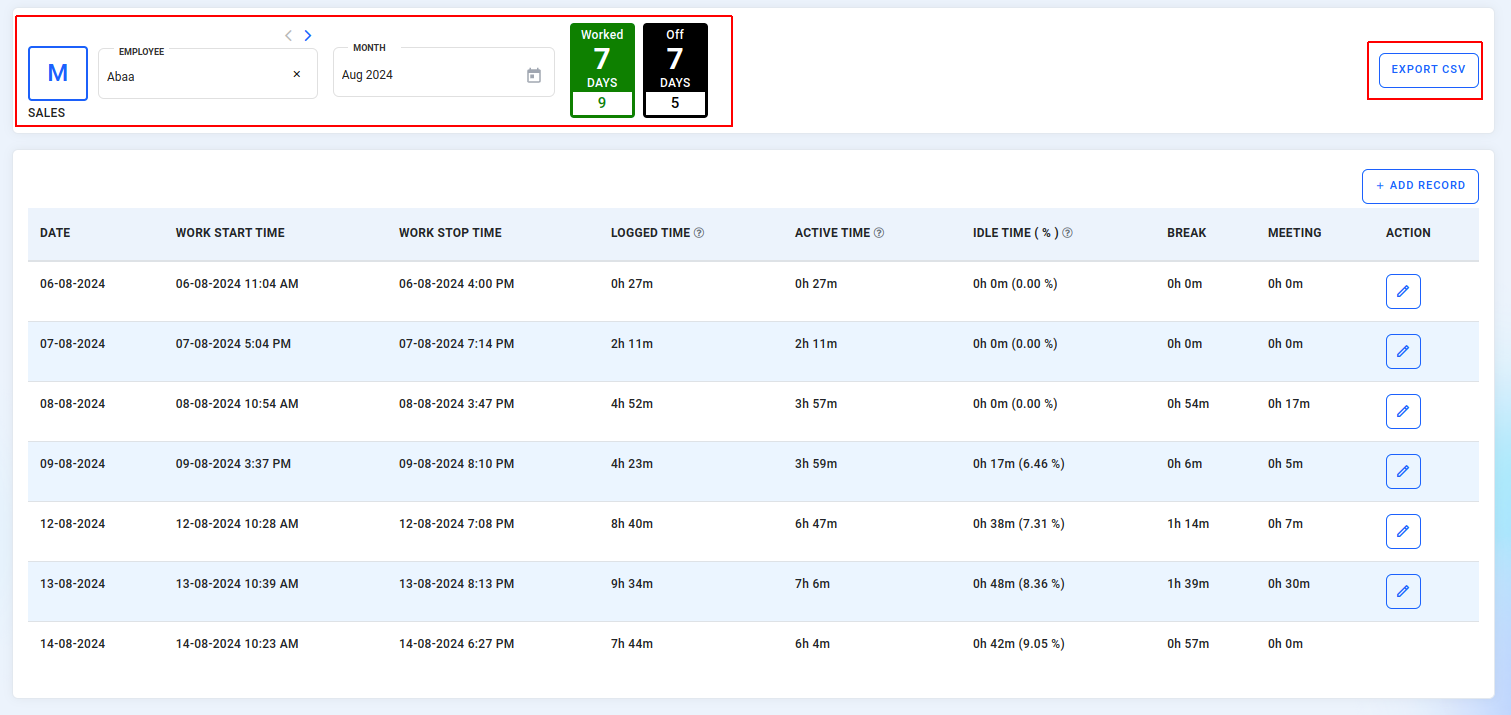
Task: Click the Action column header
Action: pos(1408,233)
